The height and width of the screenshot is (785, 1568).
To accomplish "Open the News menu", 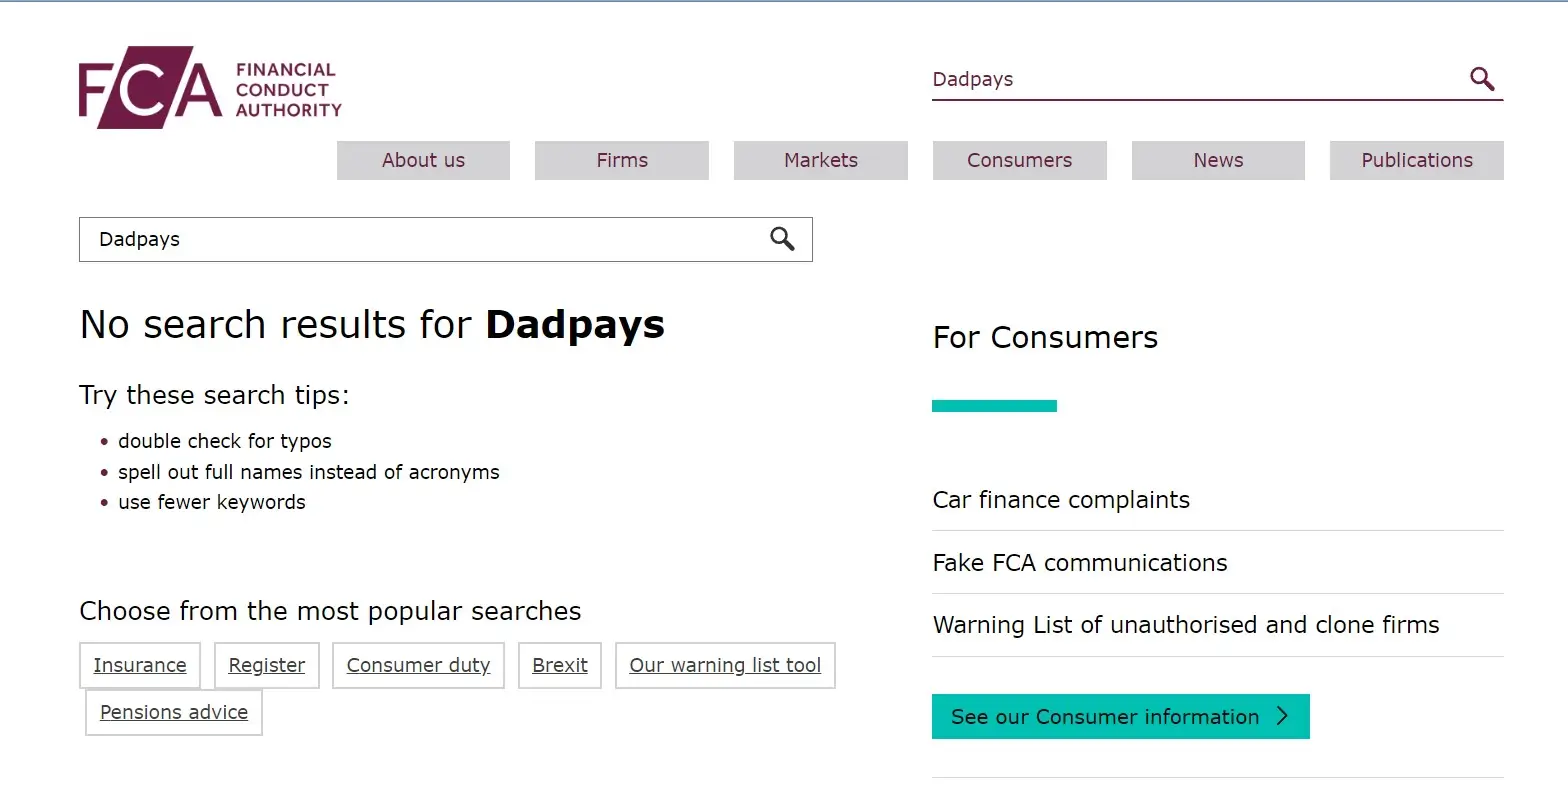I will [x=1218, y=160].
